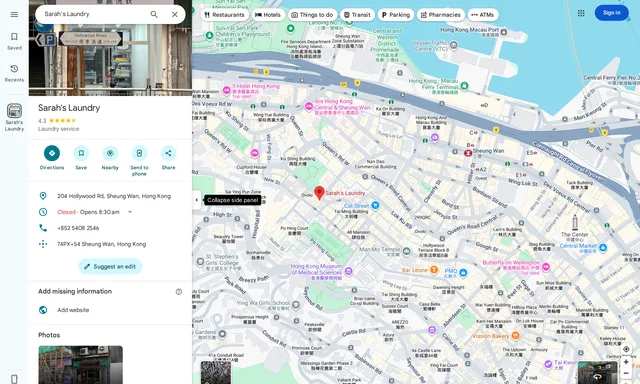
Task: Click Butterfly on Wellington hotel marker
Action: coord(546,267)
